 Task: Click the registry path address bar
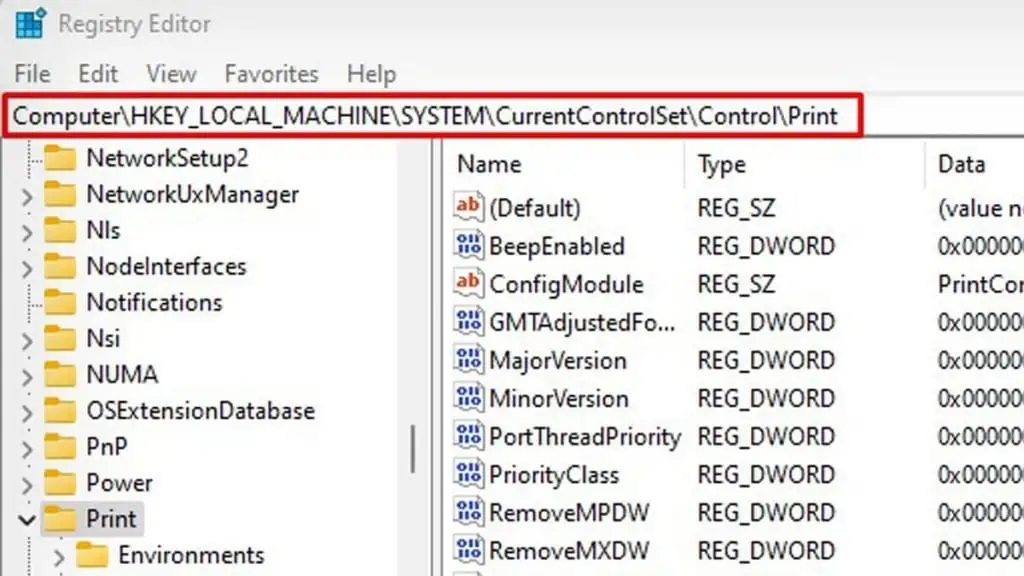432,116
